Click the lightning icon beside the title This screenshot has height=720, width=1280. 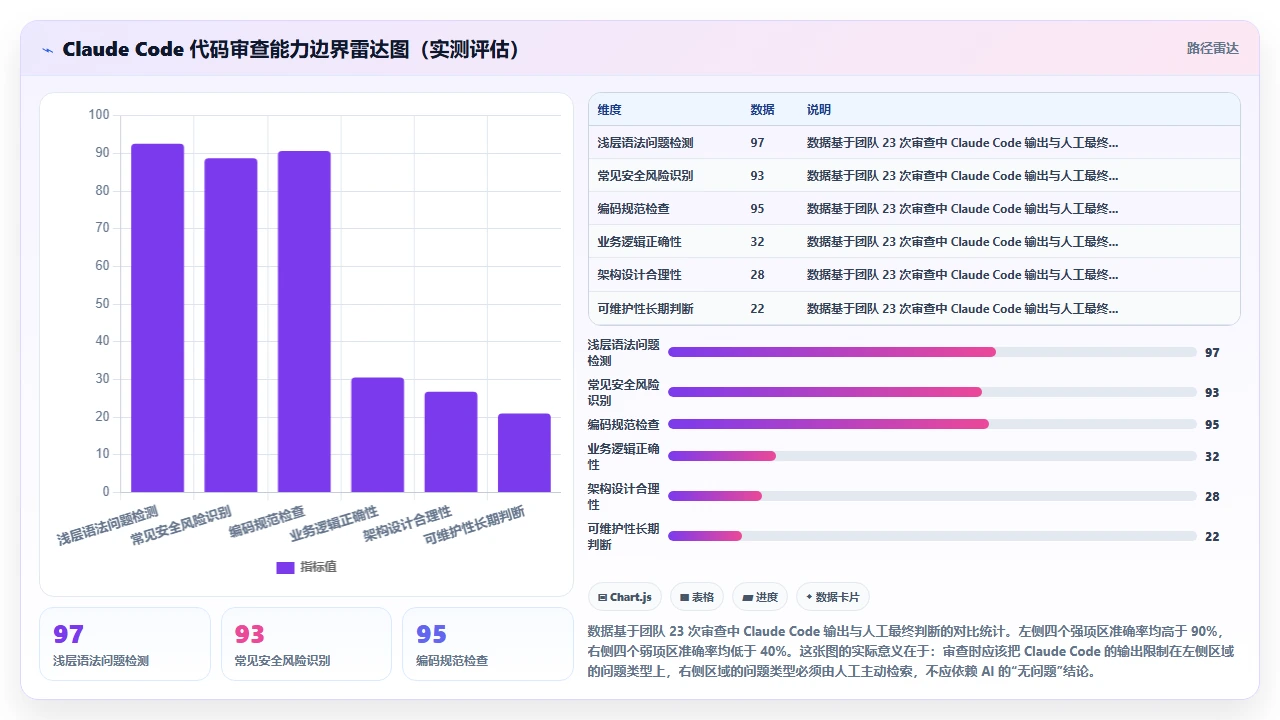(47, 50)
